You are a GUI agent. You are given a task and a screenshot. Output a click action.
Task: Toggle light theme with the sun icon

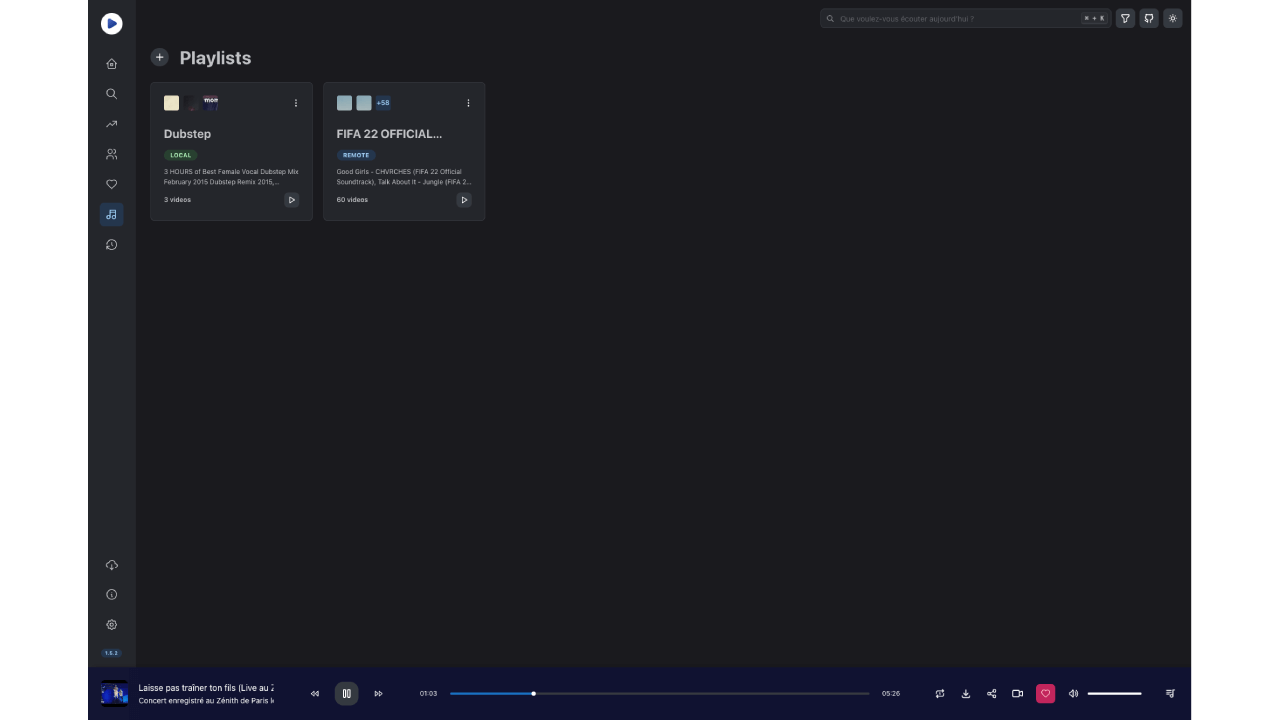coord(1172,18)
